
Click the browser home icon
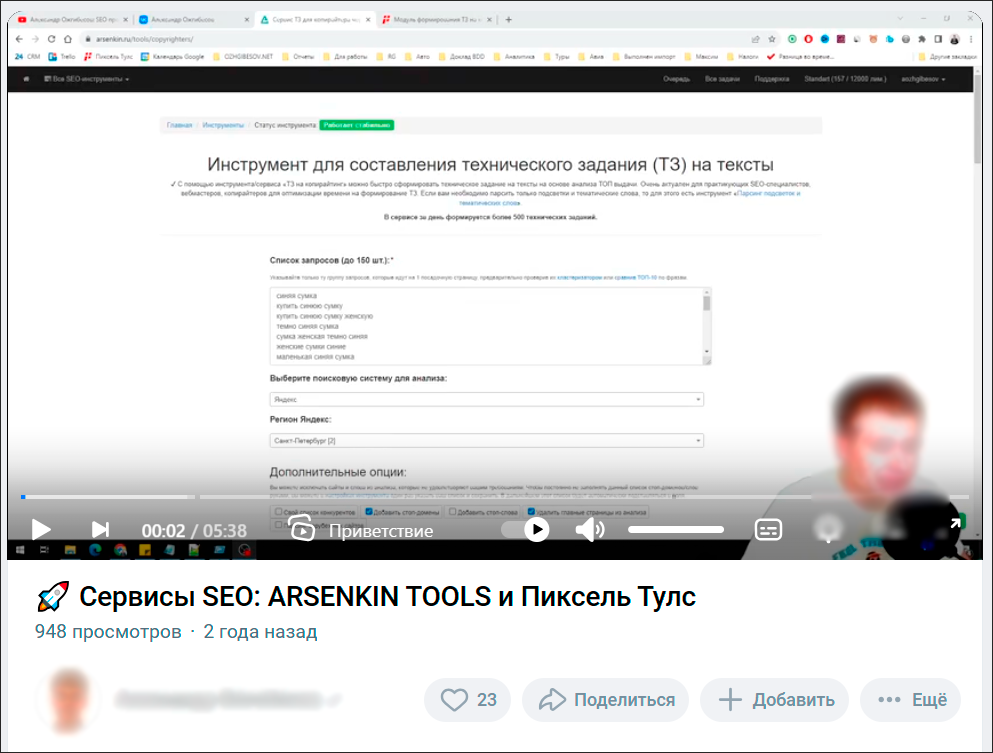68,39
